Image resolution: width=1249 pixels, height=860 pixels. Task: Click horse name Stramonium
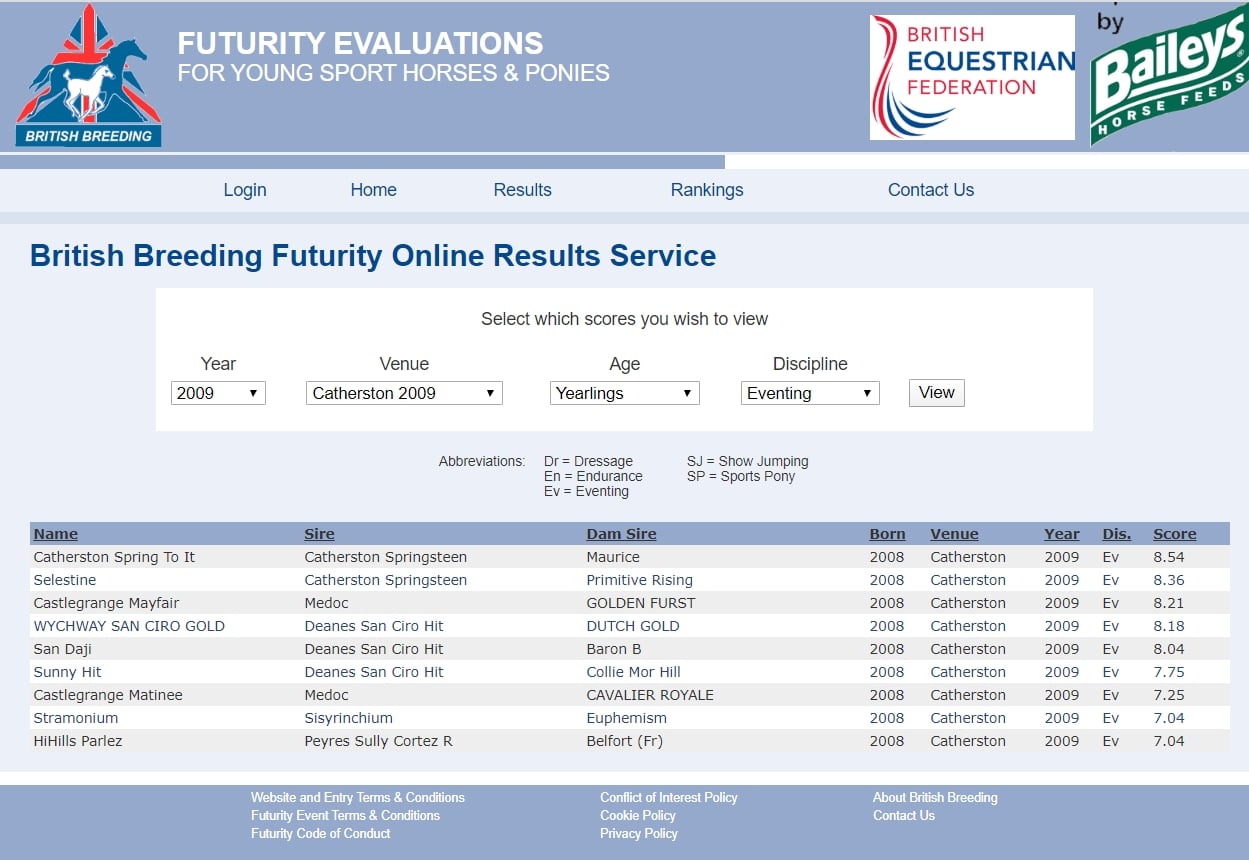tap(76, 718)
